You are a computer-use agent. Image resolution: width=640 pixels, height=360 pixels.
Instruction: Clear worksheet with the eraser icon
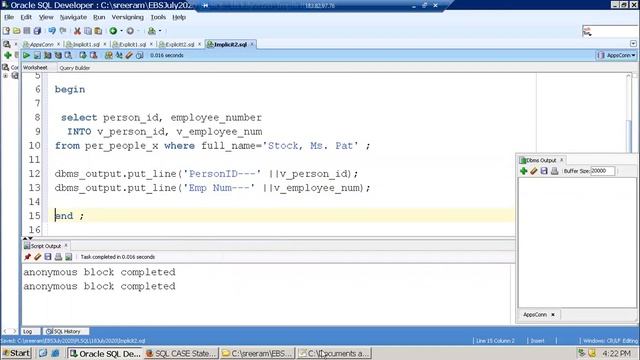click(x=129, y=55)
